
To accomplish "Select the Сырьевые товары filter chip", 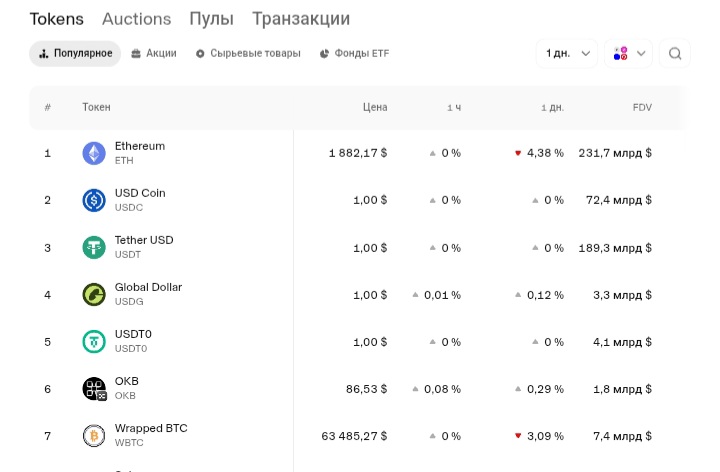I will (248, 54).
